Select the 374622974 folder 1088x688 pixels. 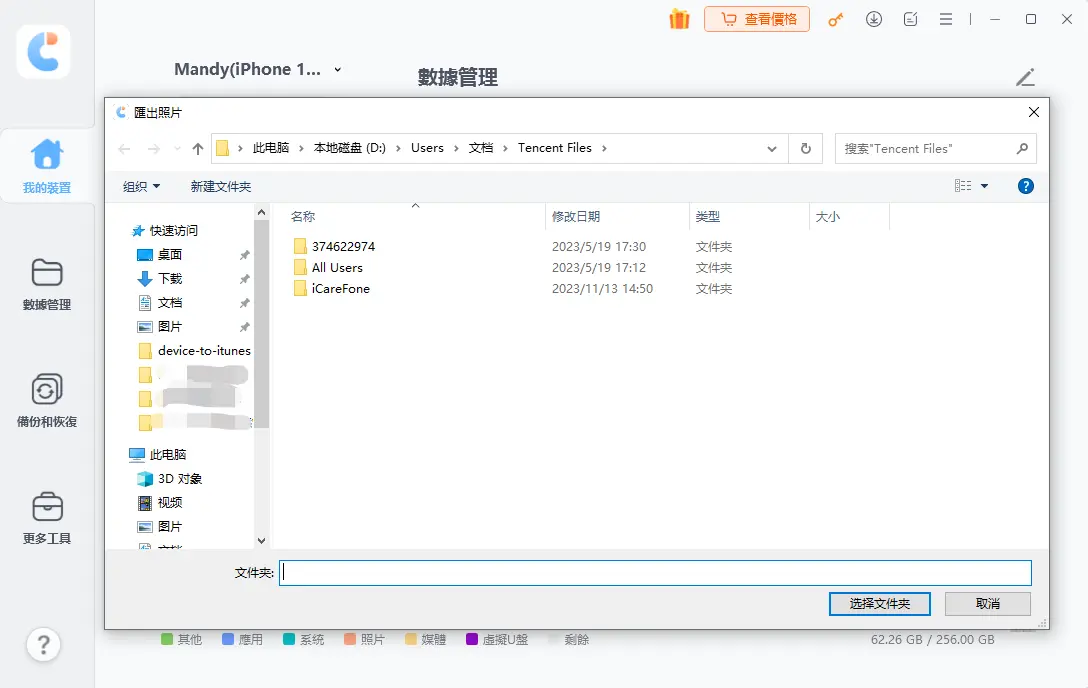click(x=343, y=246)
